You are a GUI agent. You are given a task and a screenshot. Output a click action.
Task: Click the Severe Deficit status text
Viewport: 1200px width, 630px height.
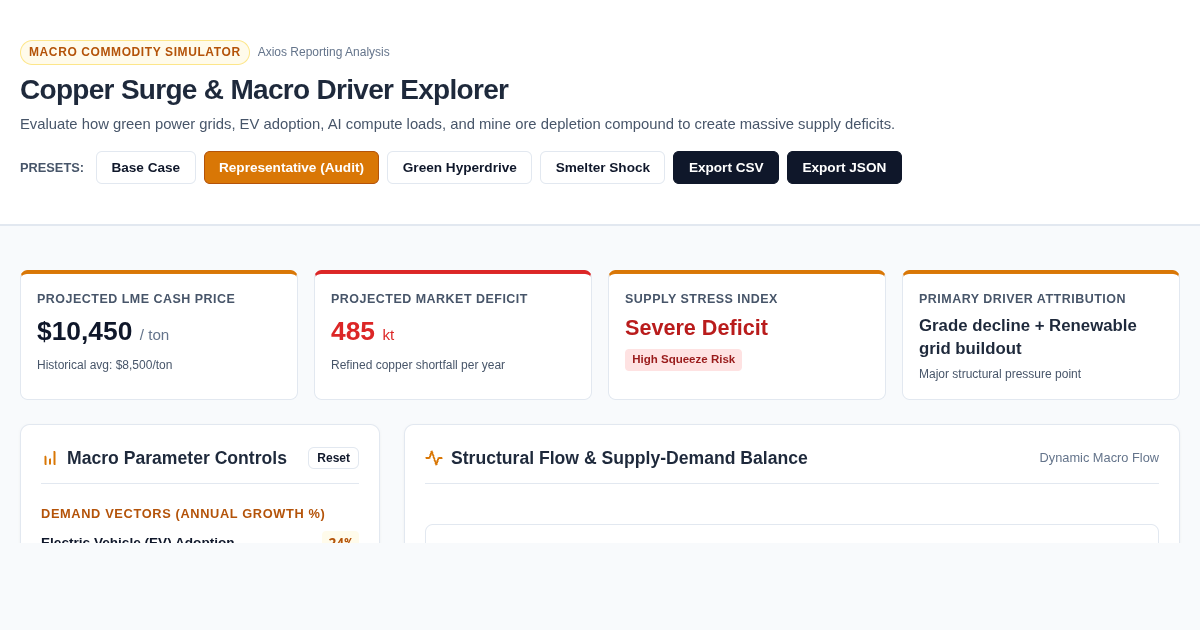click(696, 328)
